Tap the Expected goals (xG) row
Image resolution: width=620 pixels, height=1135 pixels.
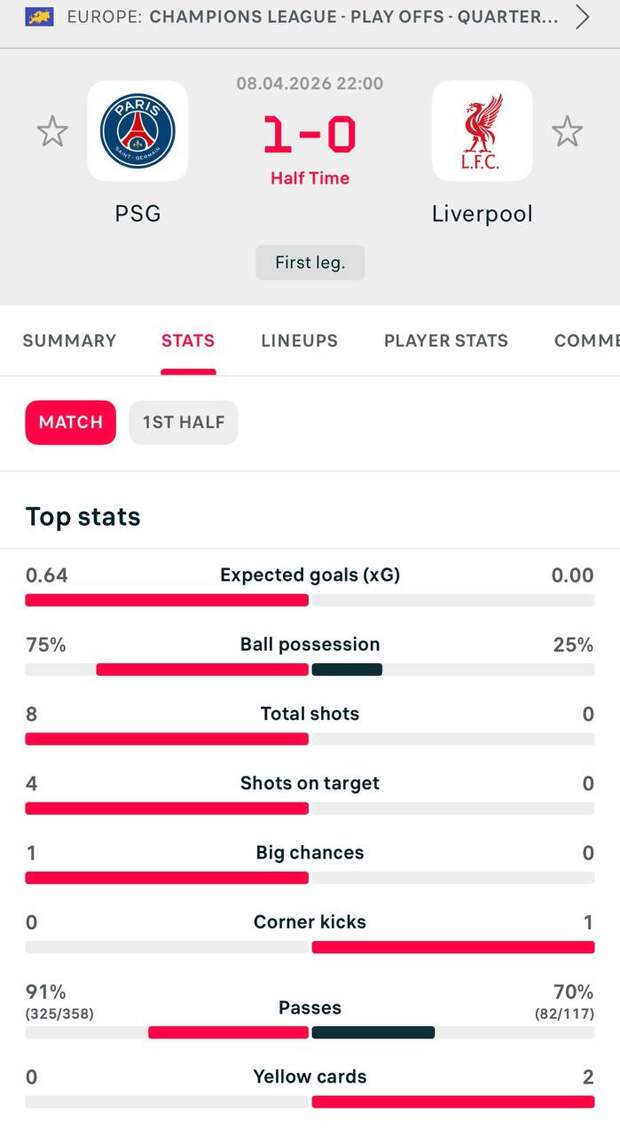point(310,575)
